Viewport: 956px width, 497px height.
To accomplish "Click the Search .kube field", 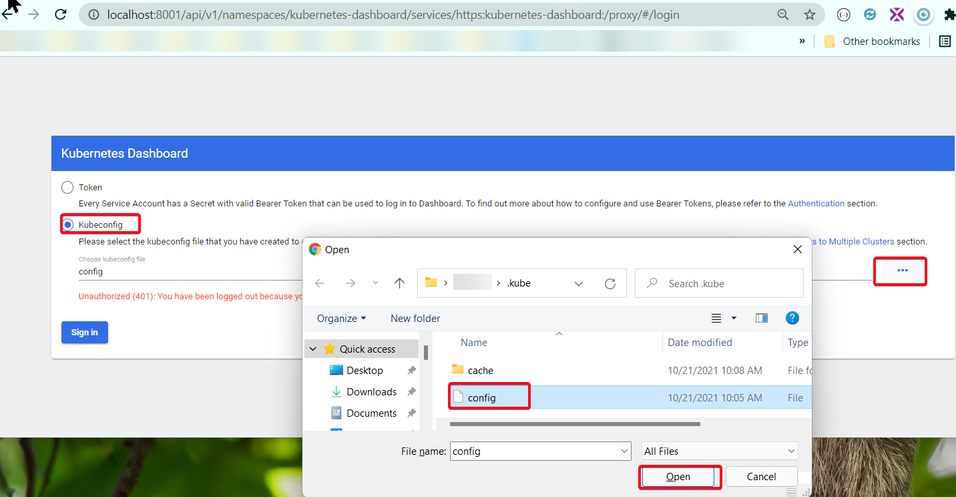I will click(719, 284).
